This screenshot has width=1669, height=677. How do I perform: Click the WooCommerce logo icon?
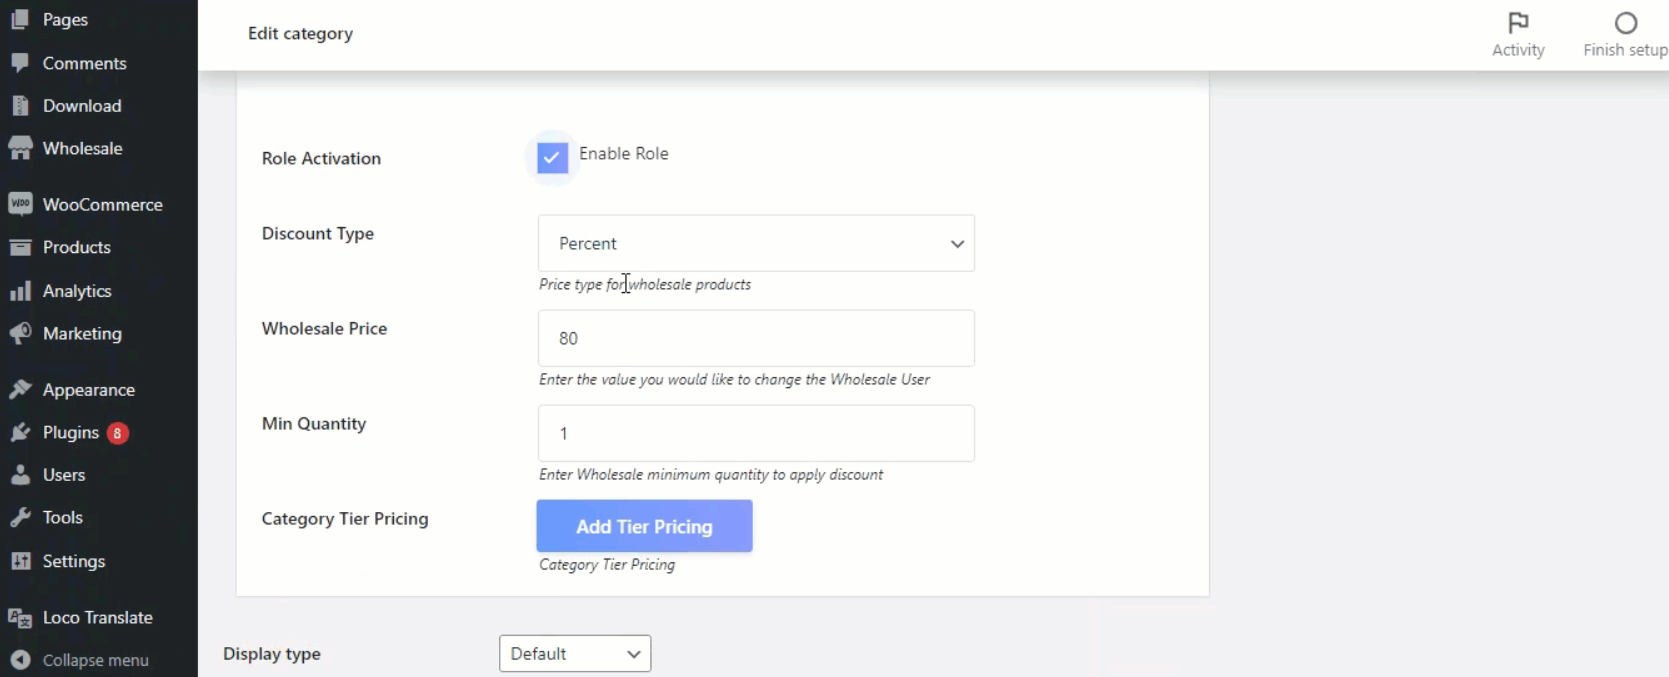click(x=20, y=204)
